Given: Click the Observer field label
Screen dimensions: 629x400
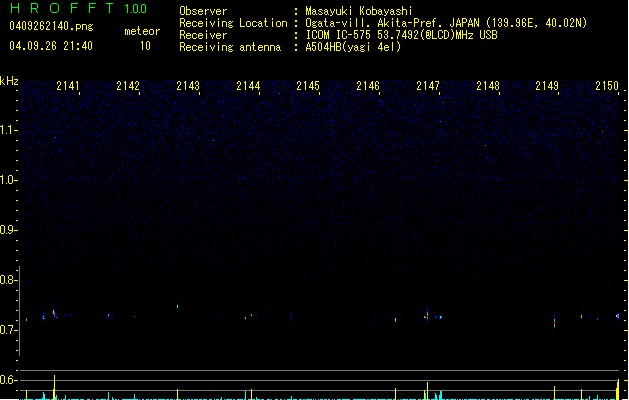Looking at the screenshot, I should click(x=203, y=11).
